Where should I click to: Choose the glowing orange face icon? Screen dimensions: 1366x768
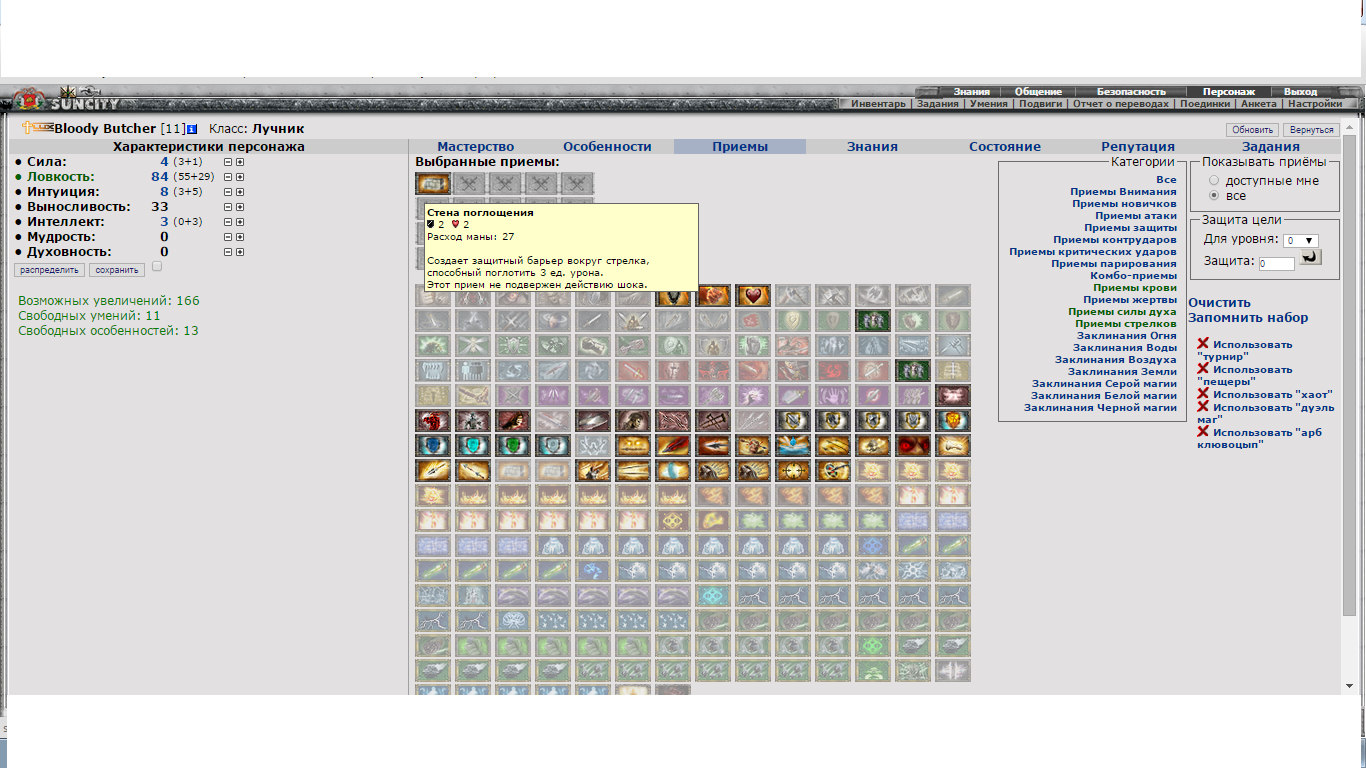tap(633, 445)
